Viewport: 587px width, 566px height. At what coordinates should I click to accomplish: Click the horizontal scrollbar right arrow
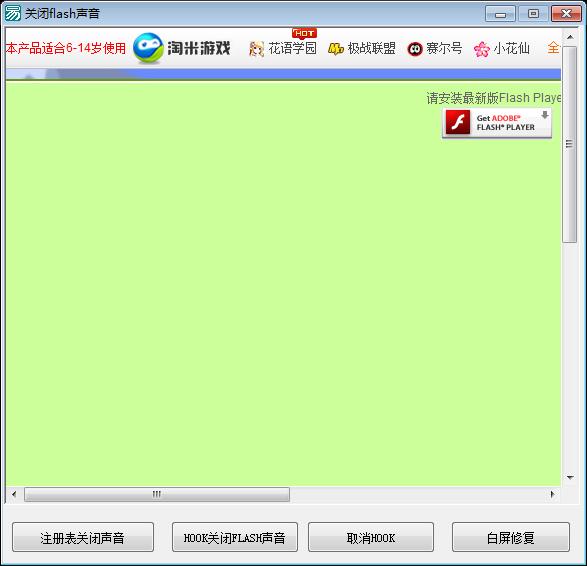pyautogui.click(x=552, y=494)
